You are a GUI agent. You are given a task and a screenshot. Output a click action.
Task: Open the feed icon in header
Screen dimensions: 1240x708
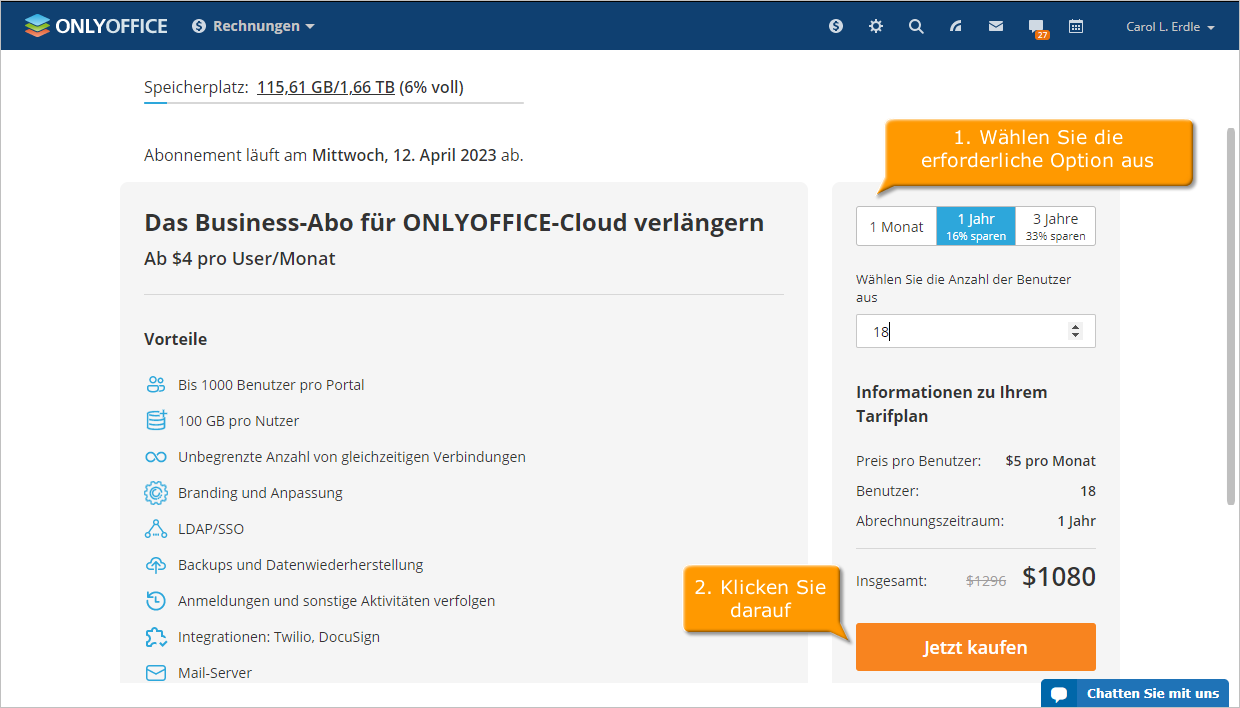pos(956,26)
